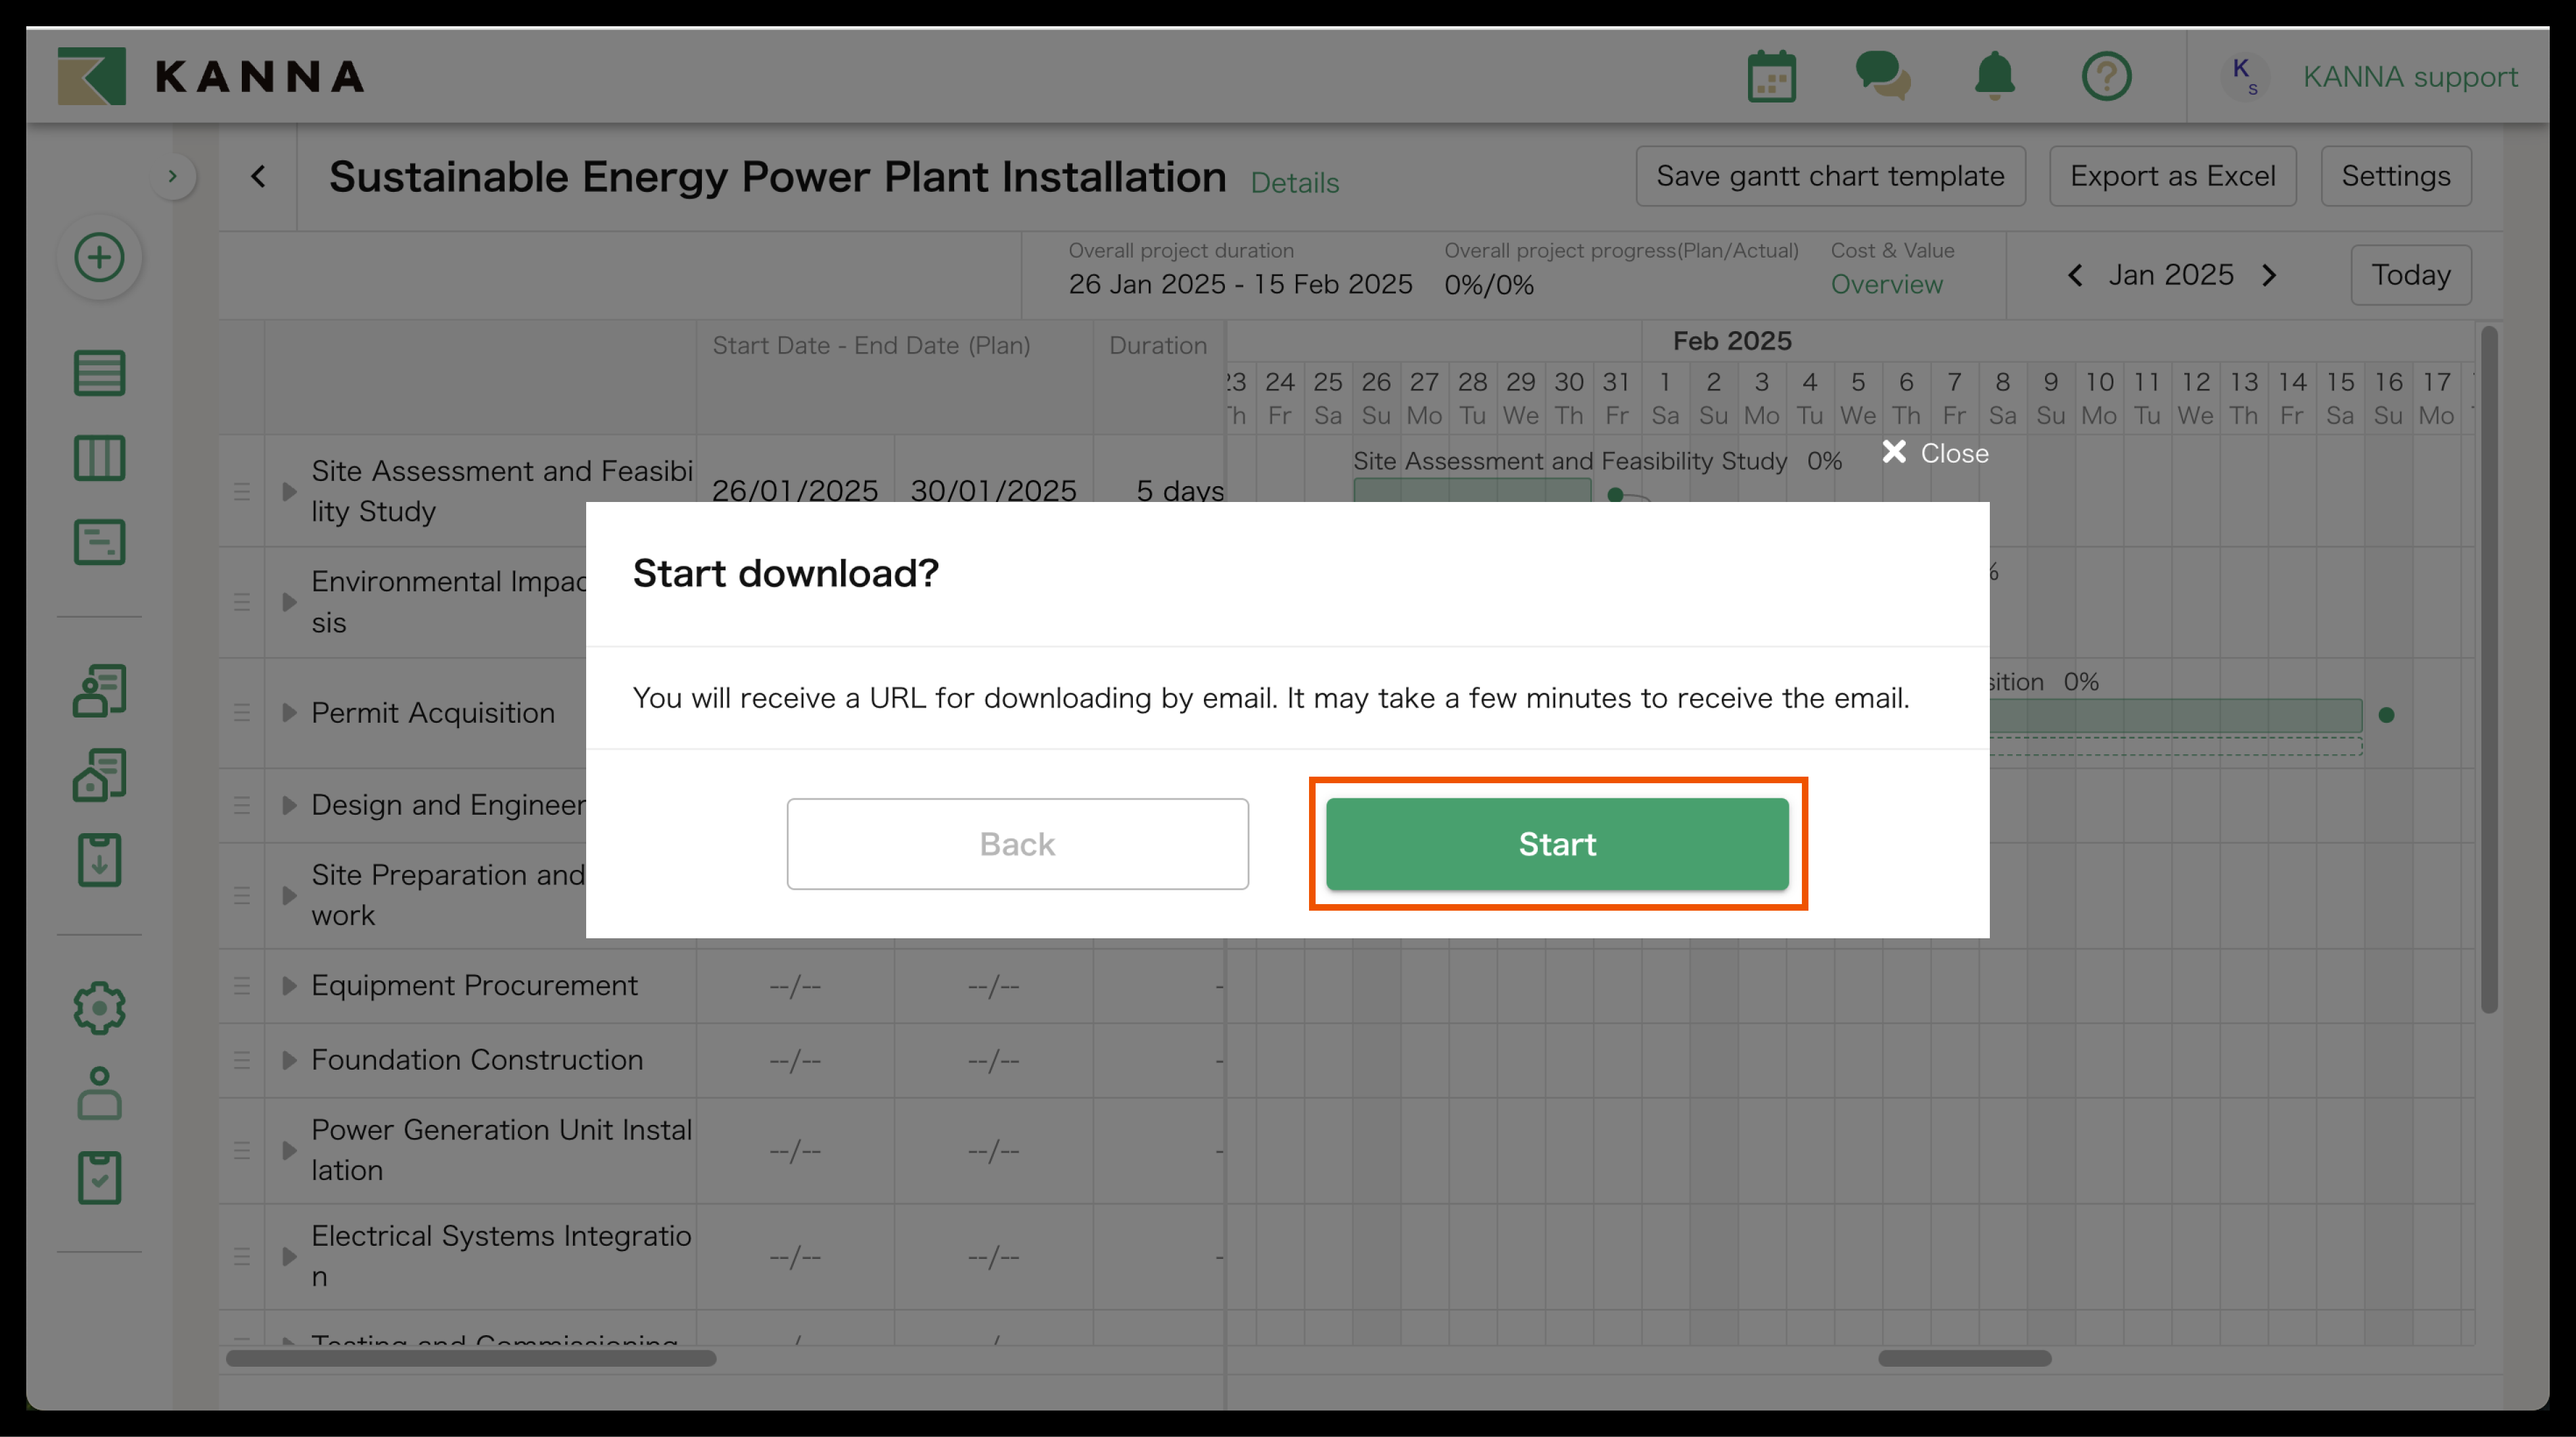Expand the Equipment Procurement row
Screen dimensions: 2576x1437
click(x=289, y=986)
